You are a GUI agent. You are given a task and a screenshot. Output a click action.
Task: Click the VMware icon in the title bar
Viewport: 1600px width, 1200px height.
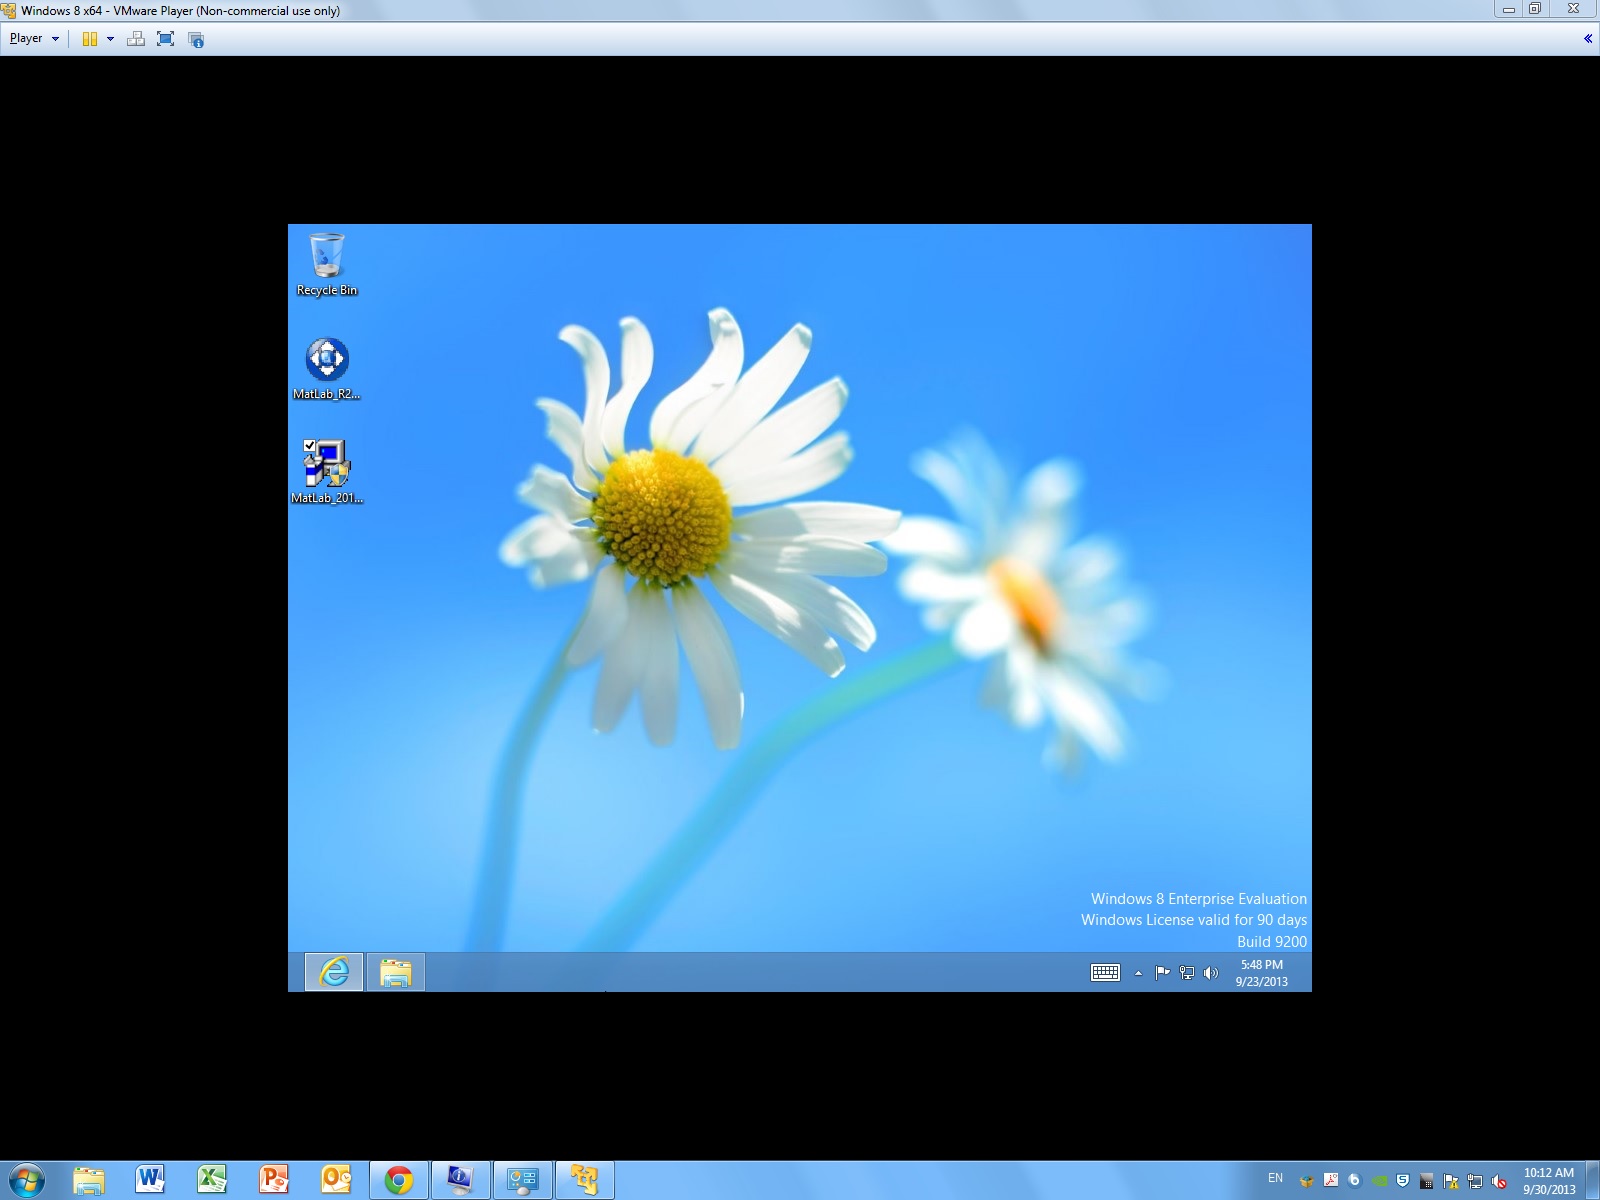9,10
